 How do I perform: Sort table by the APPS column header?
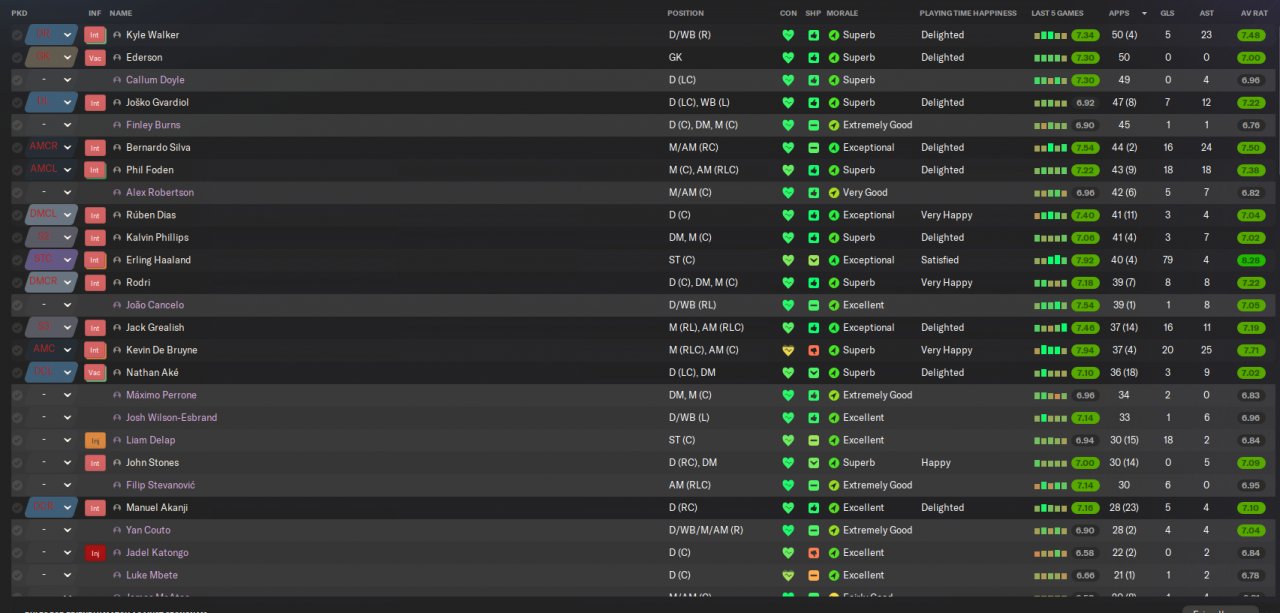(x=1120, y=13)
